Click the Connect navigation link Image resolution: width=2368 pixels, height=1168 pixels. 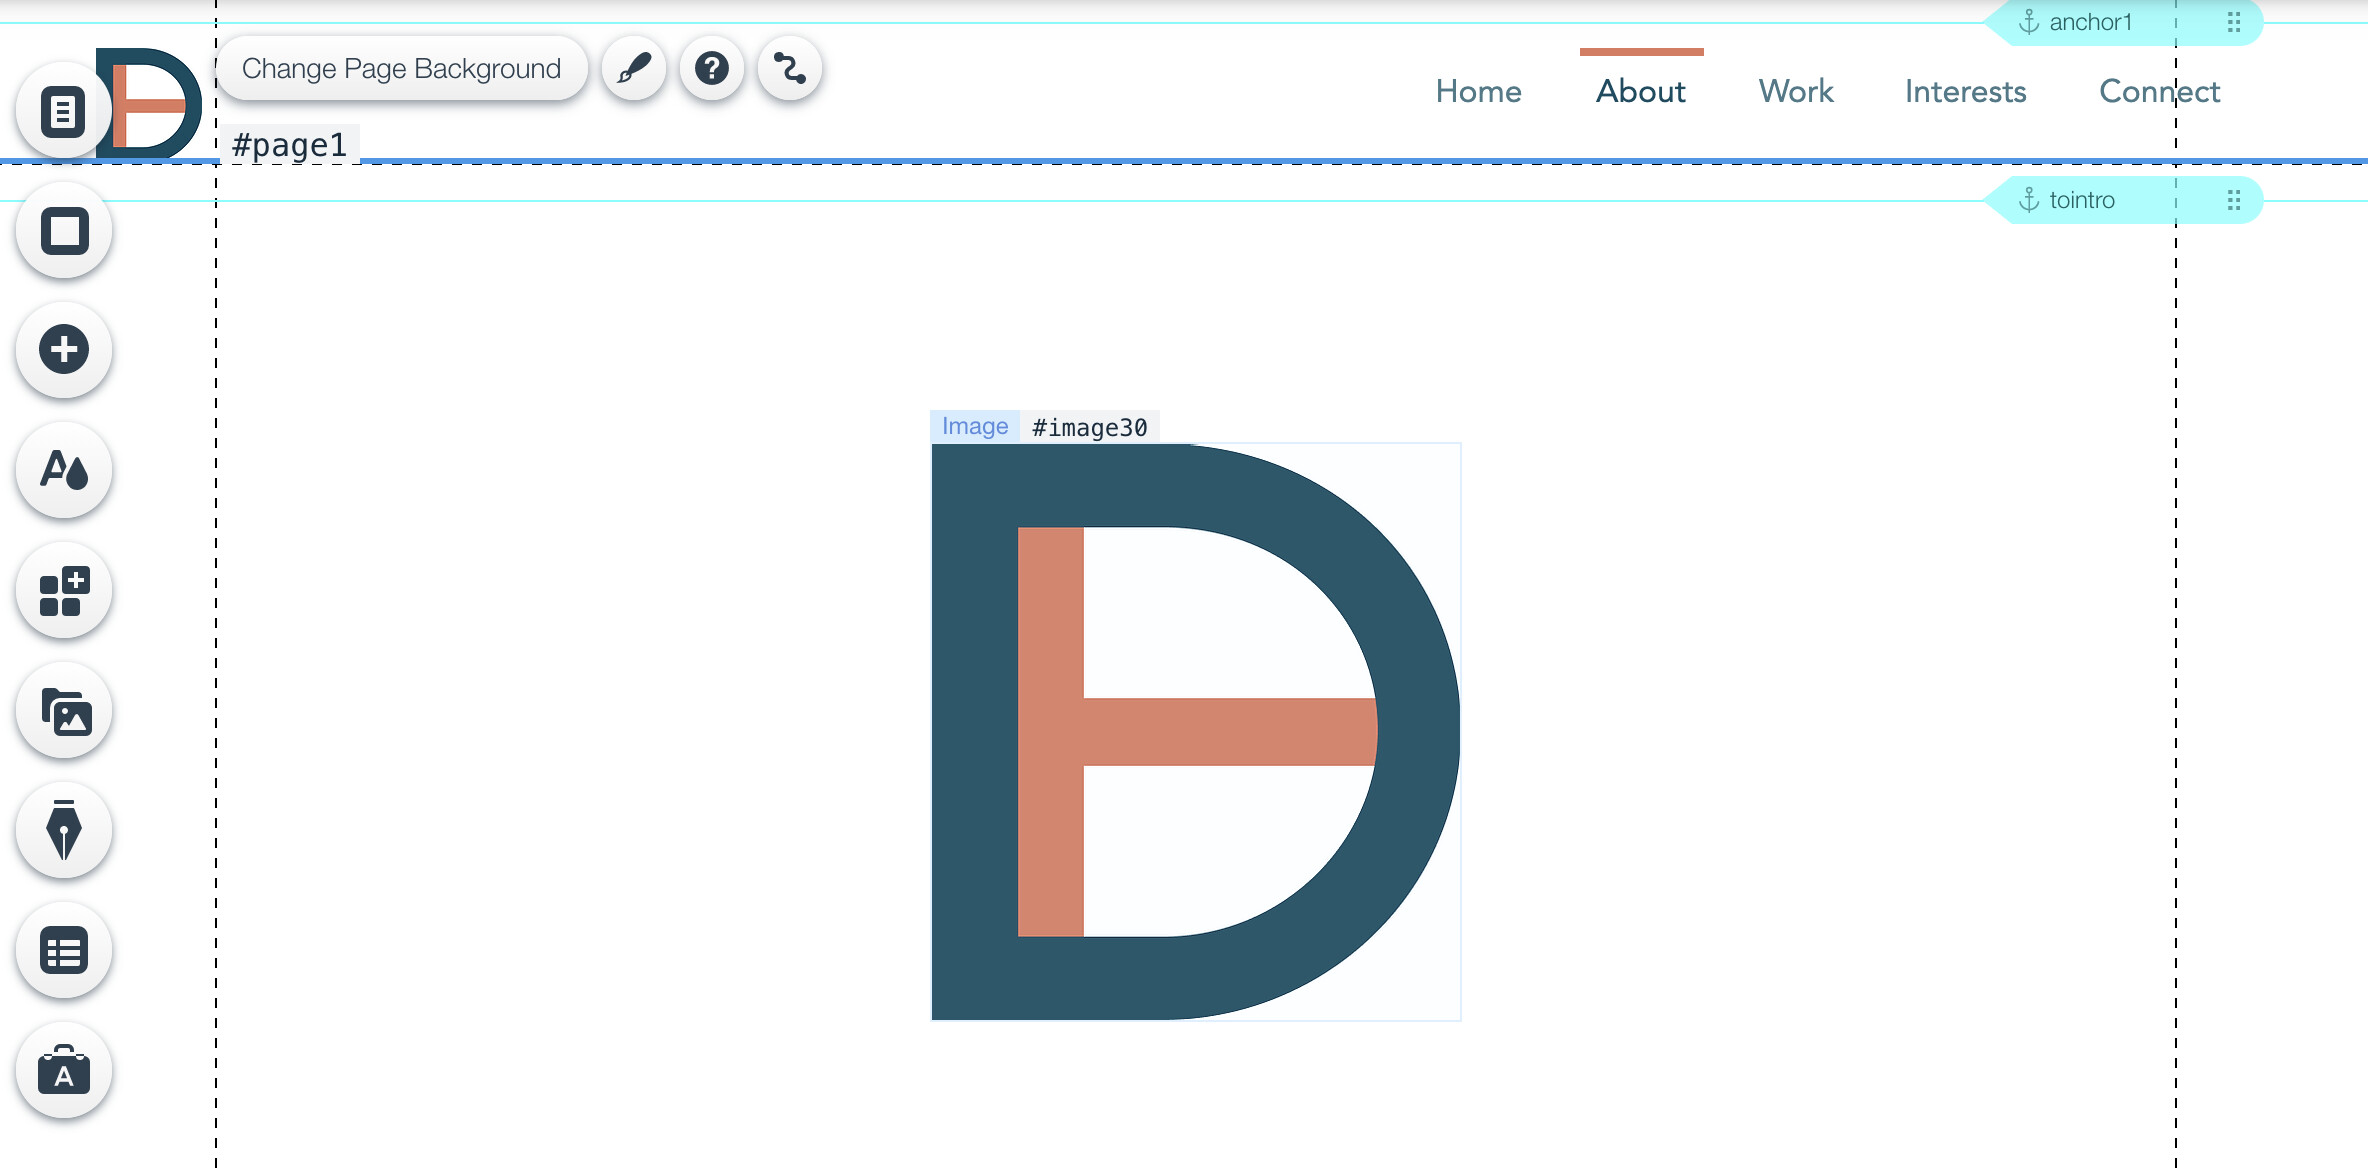coord(2159,91)
